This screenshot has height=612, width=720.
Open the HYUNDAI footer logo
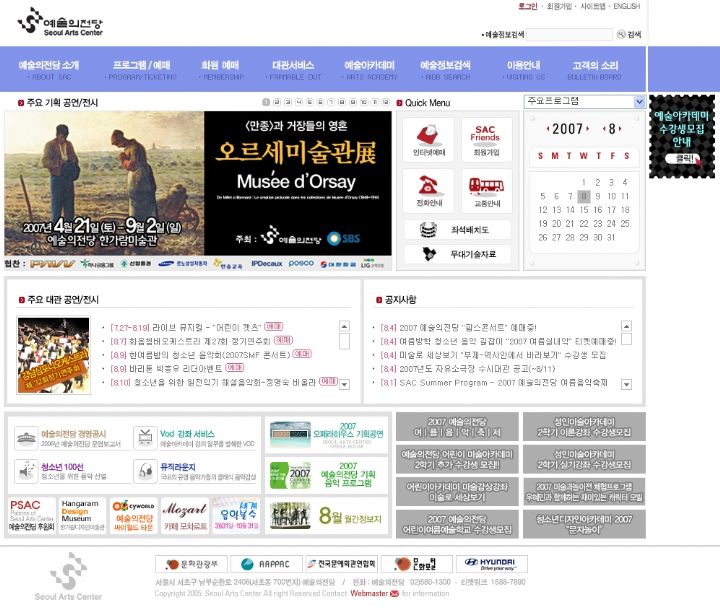tap(492, 564)
